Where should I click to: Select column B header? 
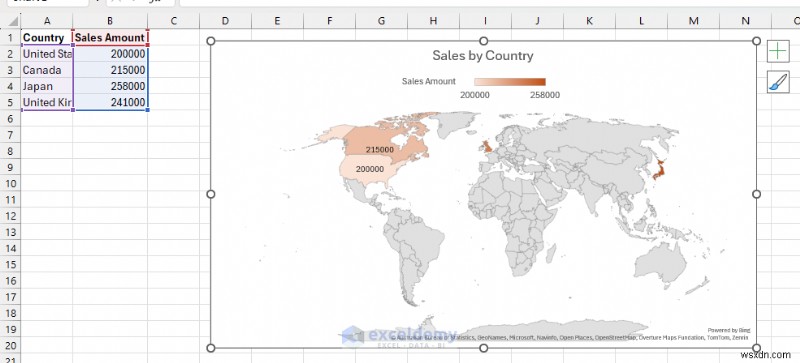(110, 21)
